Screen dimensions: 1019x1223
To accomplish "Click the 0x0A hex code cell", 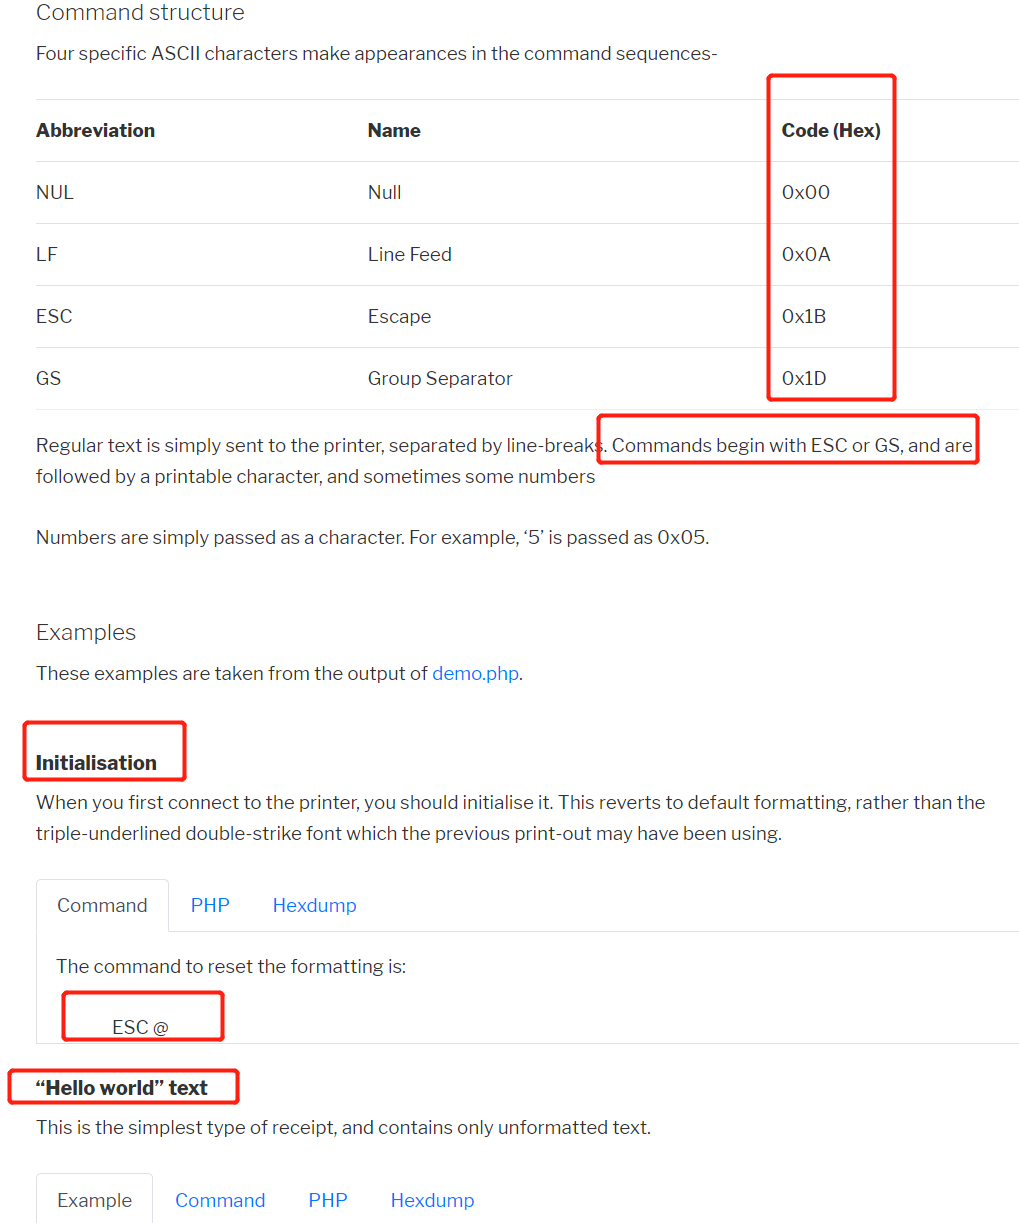I will pos(806,254).
